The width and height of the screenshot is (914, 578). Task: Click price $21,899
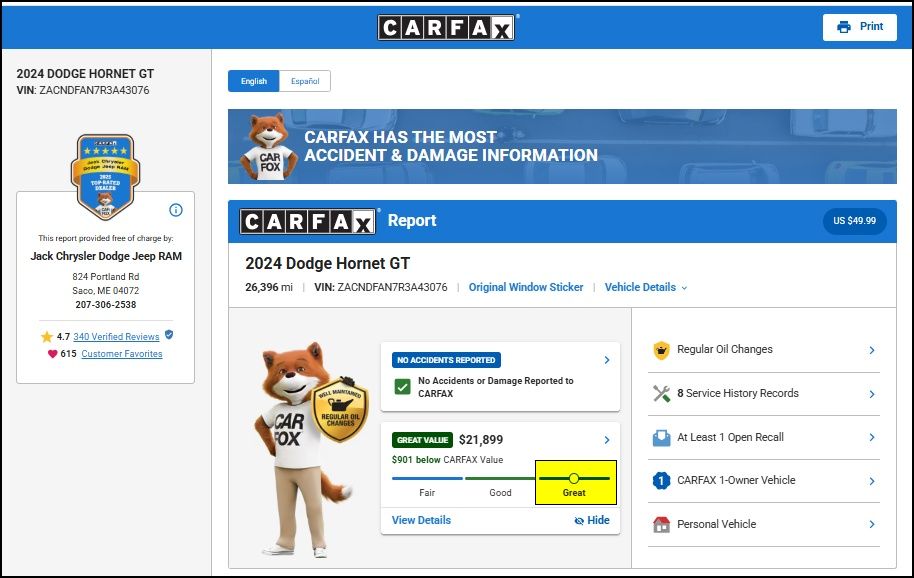[481, 440]
